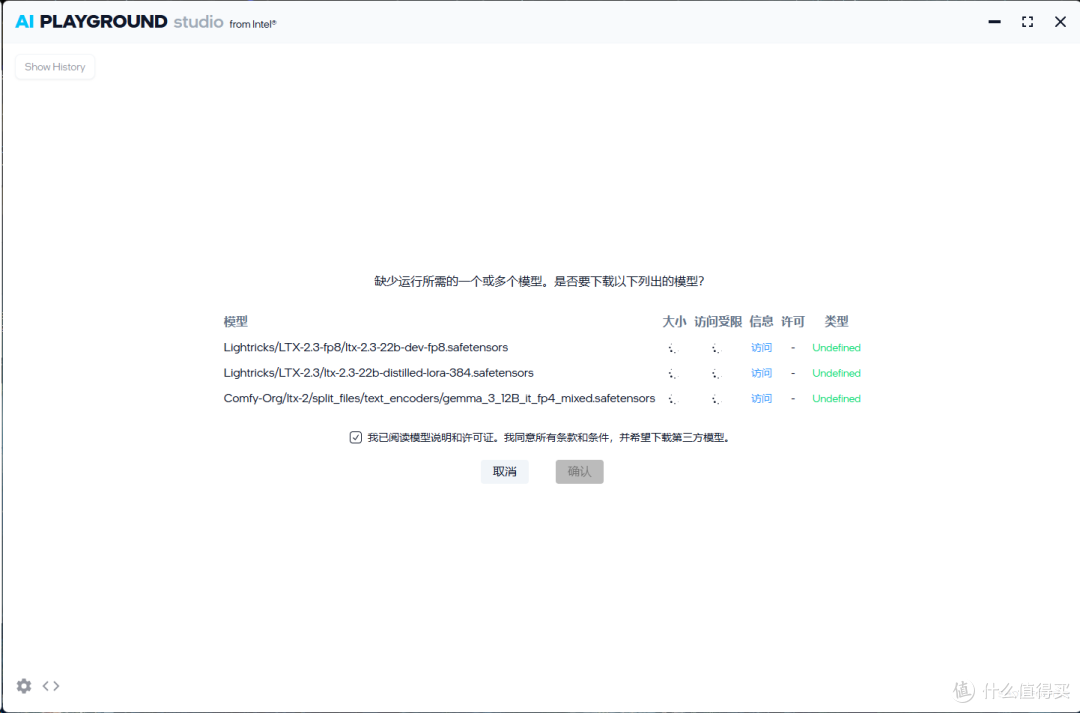Click the missing models prompt message
This screenshot has width=1080, height=713.
[x=539, y=281]
